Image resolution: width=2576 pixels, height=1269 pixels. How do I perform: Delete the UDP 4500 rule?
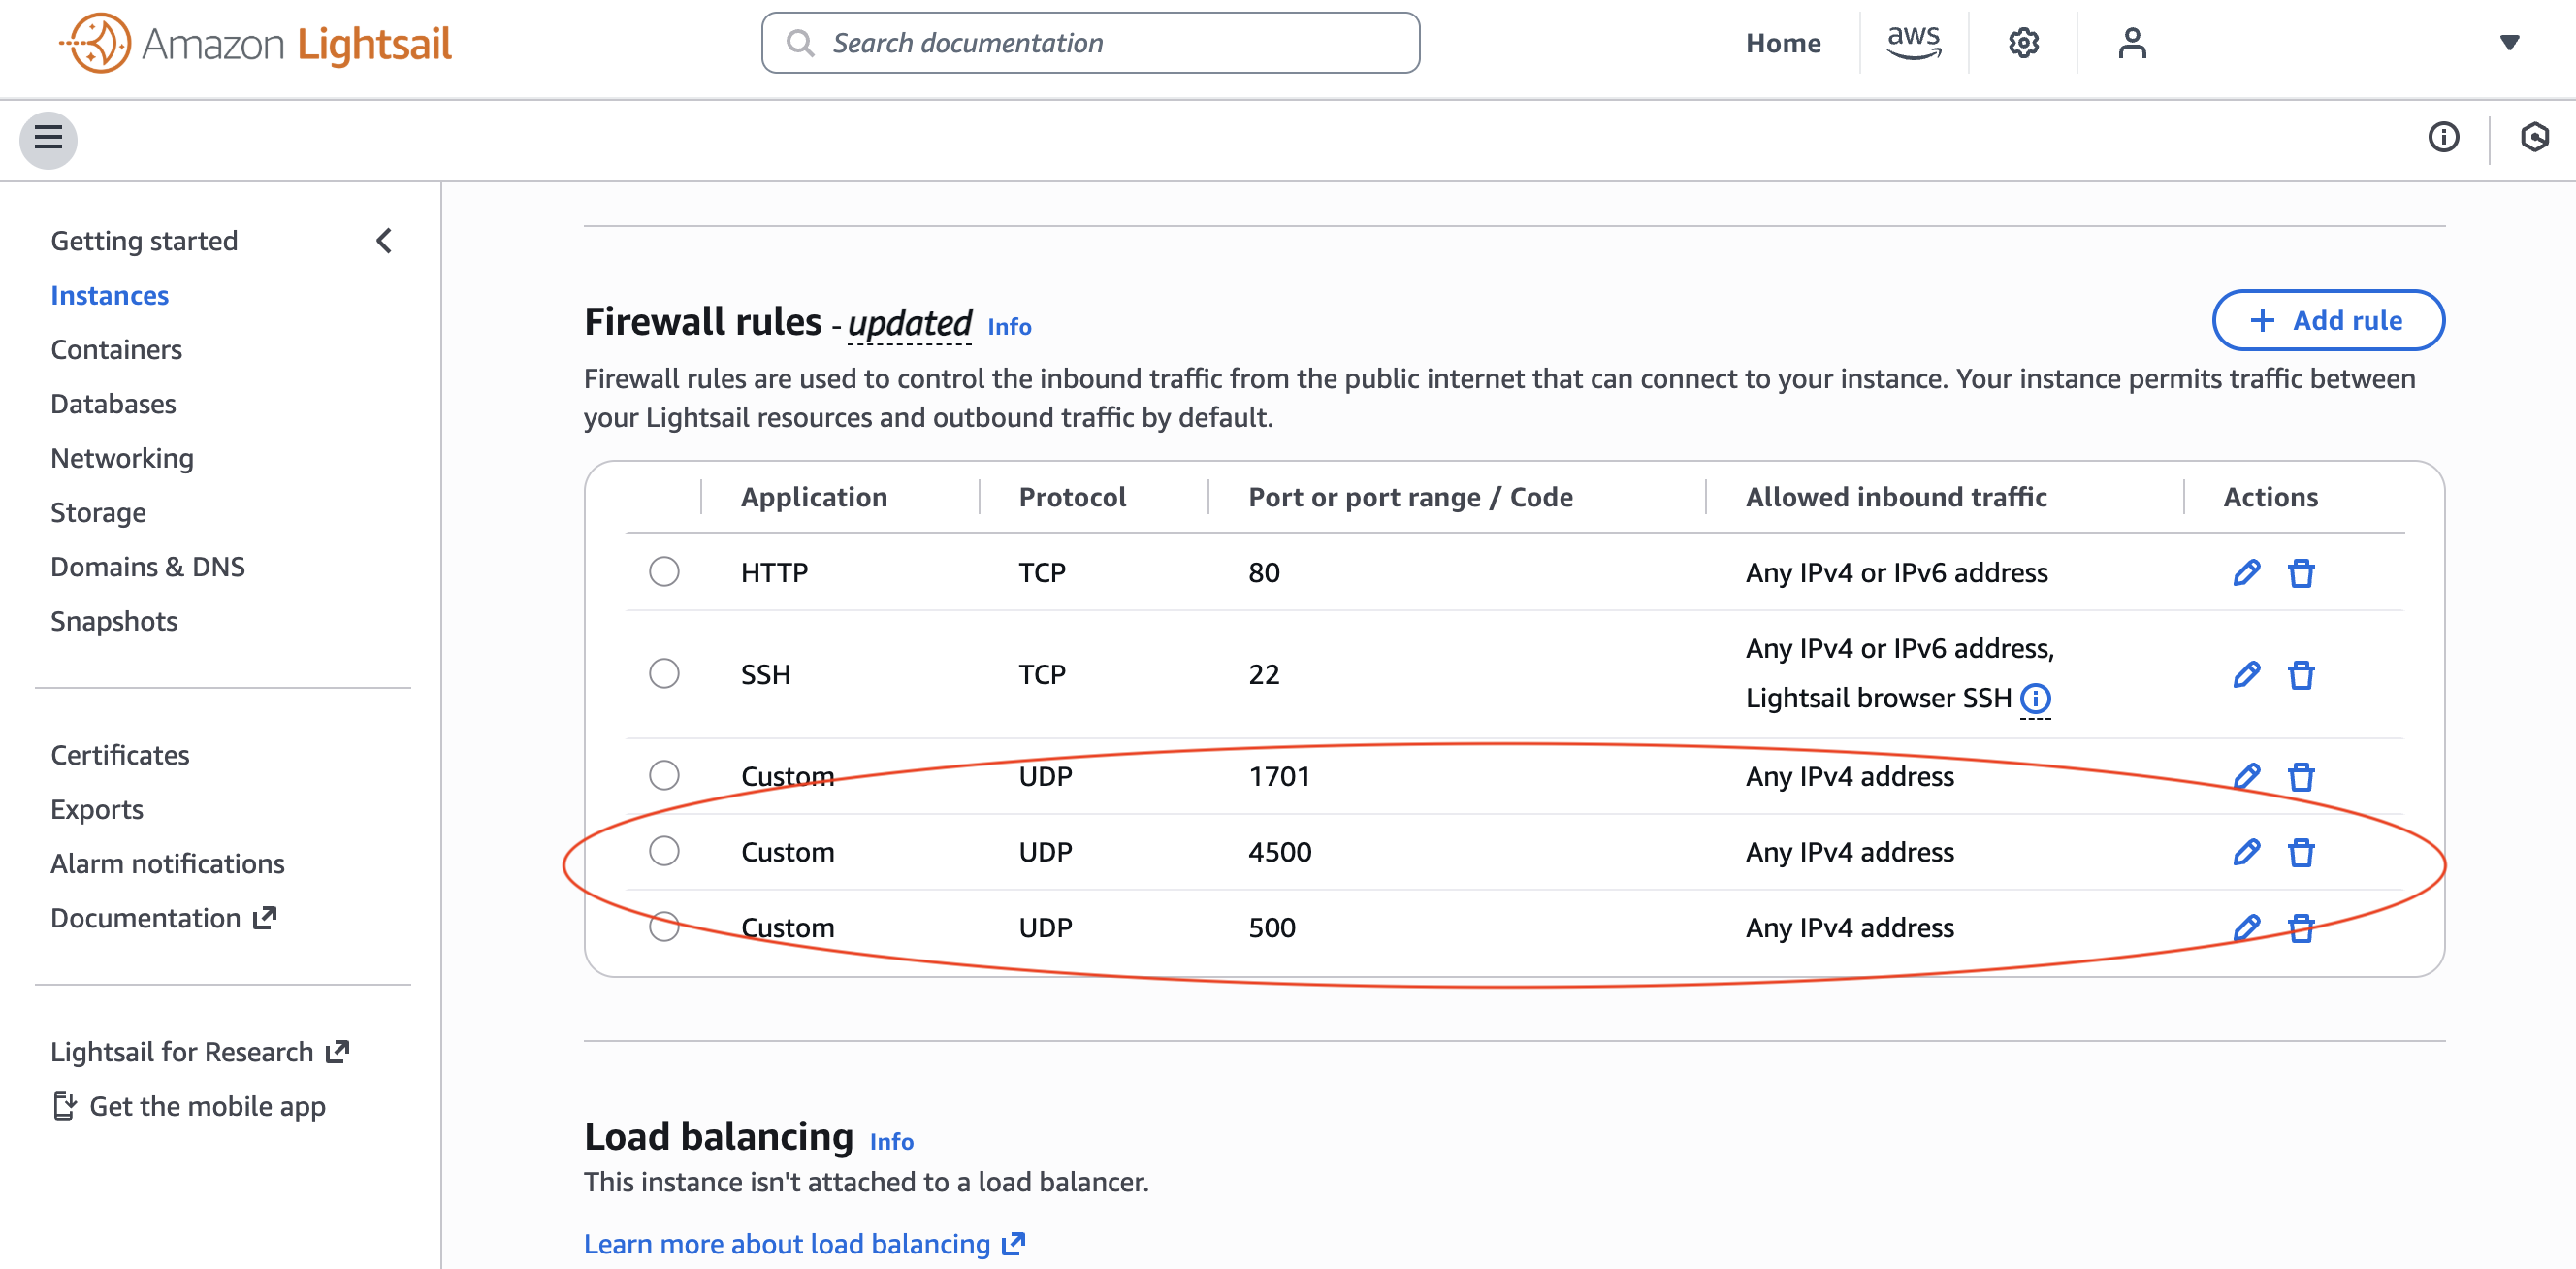2301,852
